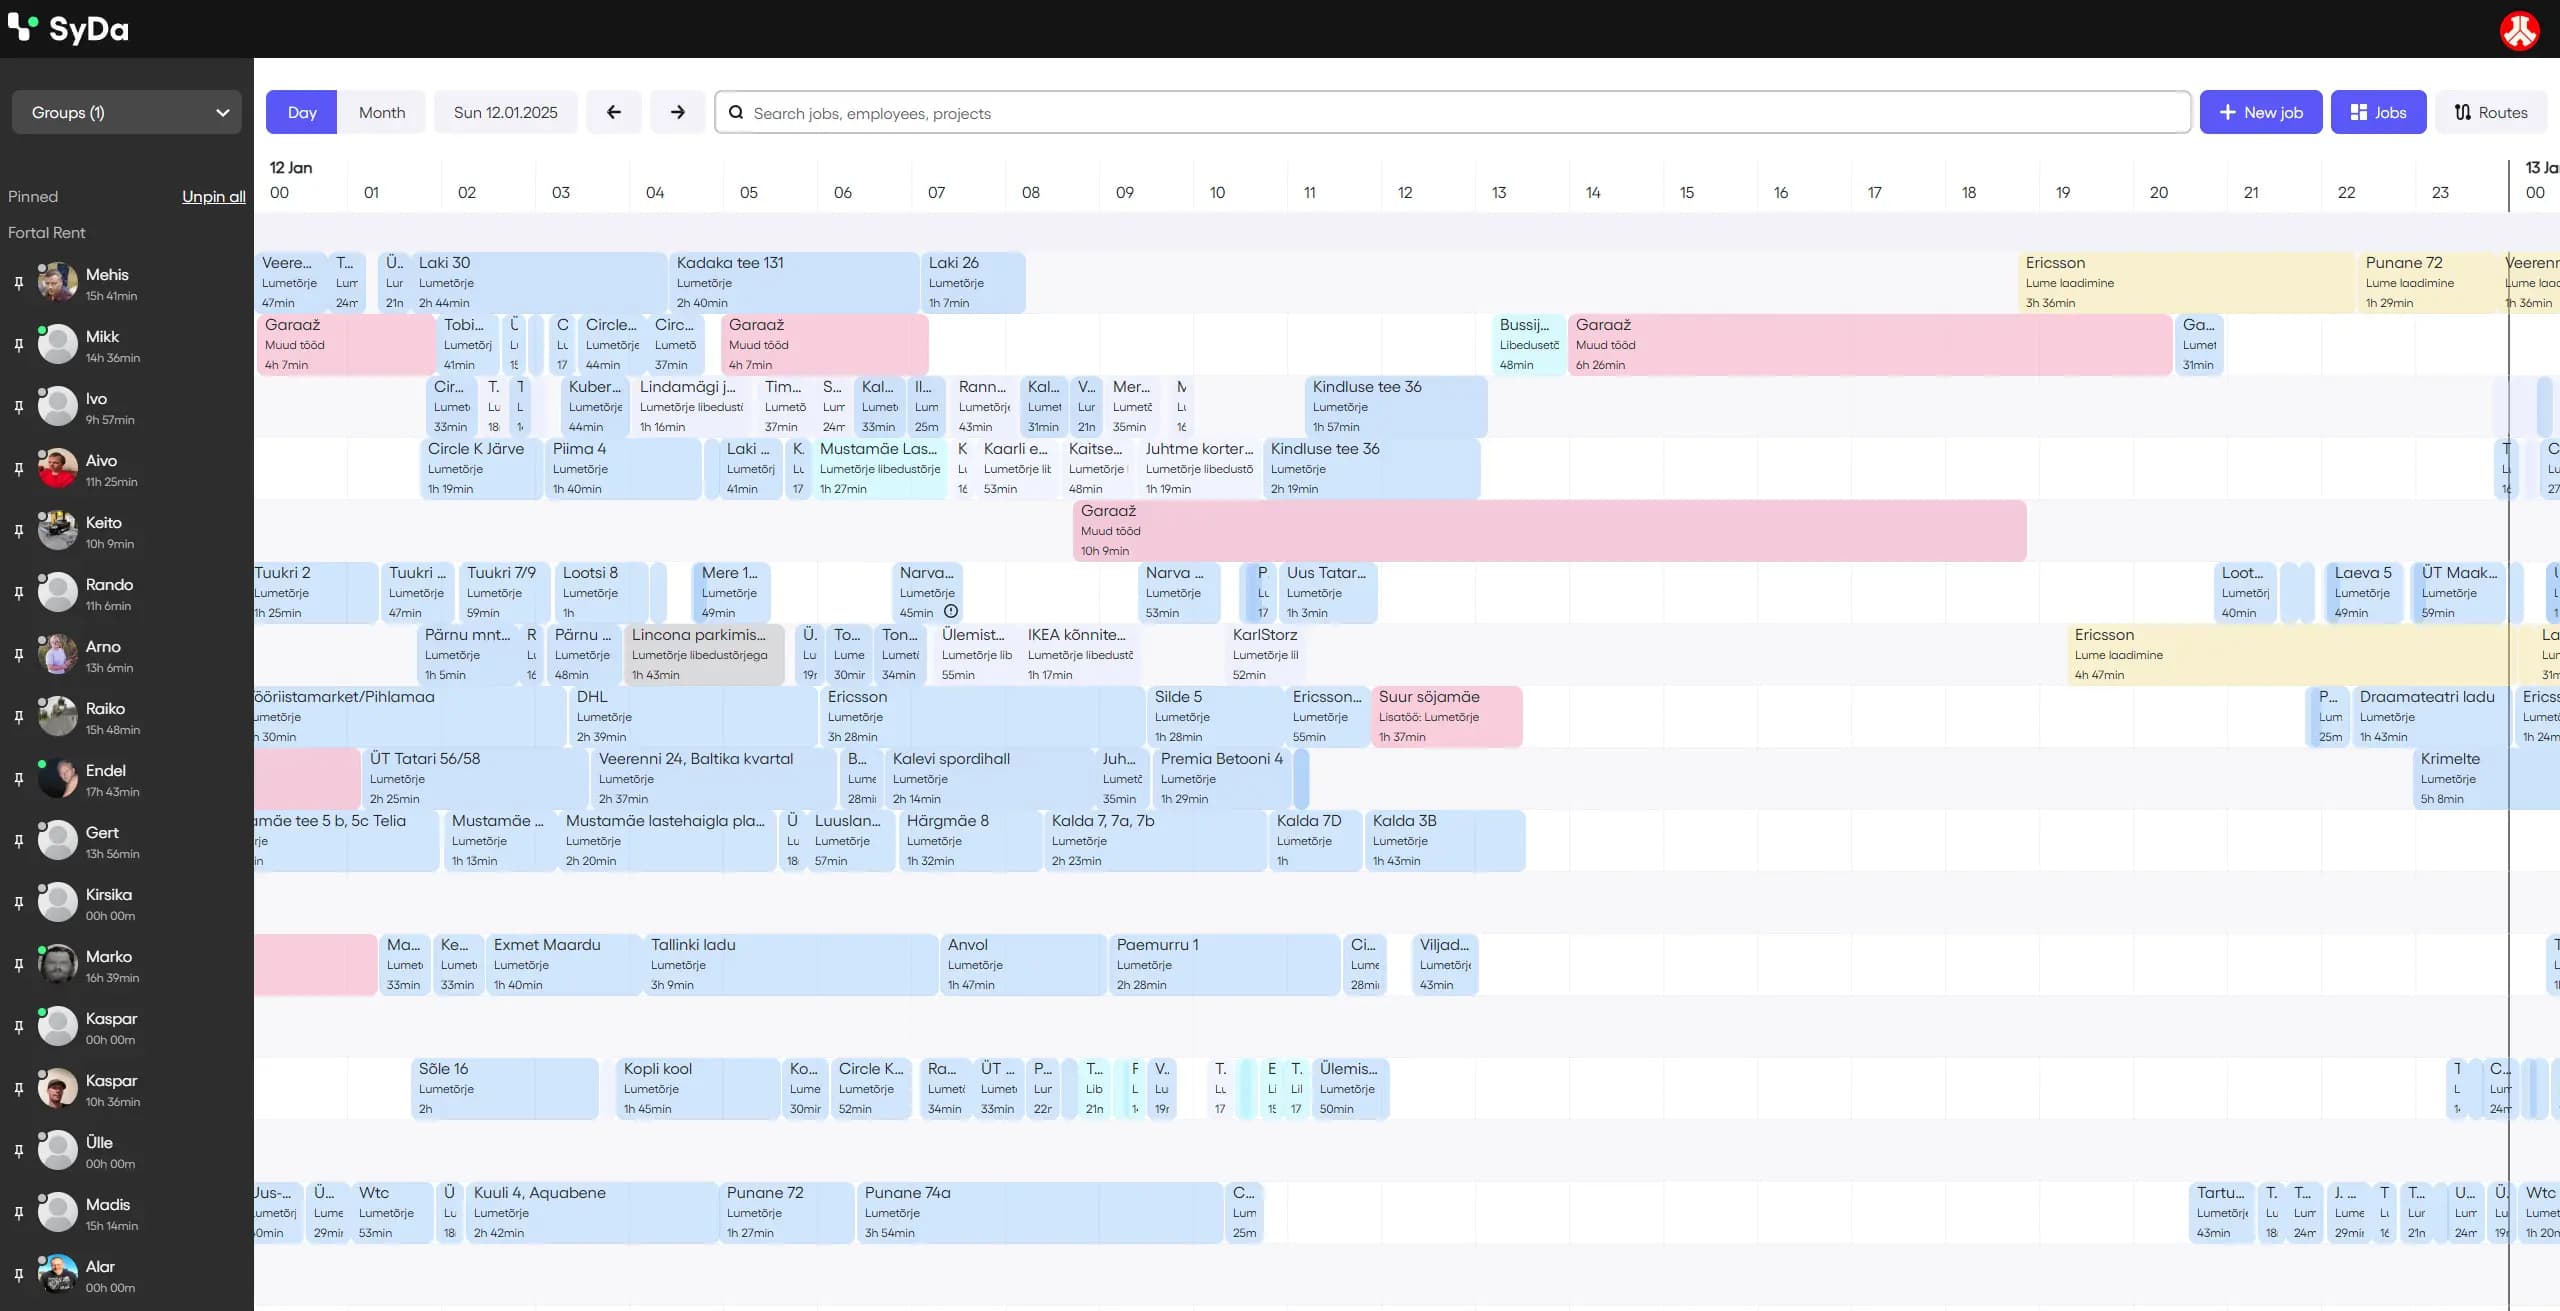Create a New job
This screenshot has width=2560, height=1311.
pyautogui.click(x=2261, y=112)
